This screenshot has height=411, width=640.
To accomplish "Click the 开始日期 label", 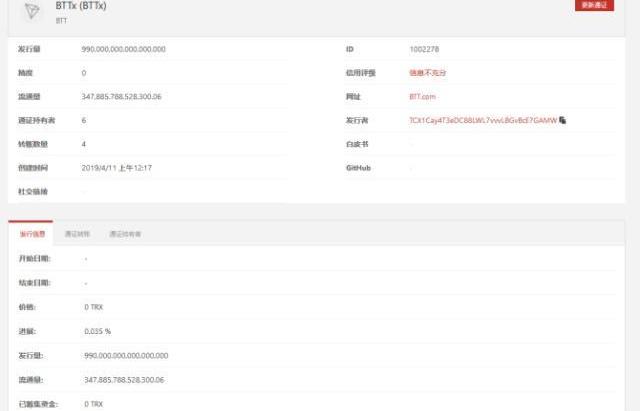I will coord(35,258).
